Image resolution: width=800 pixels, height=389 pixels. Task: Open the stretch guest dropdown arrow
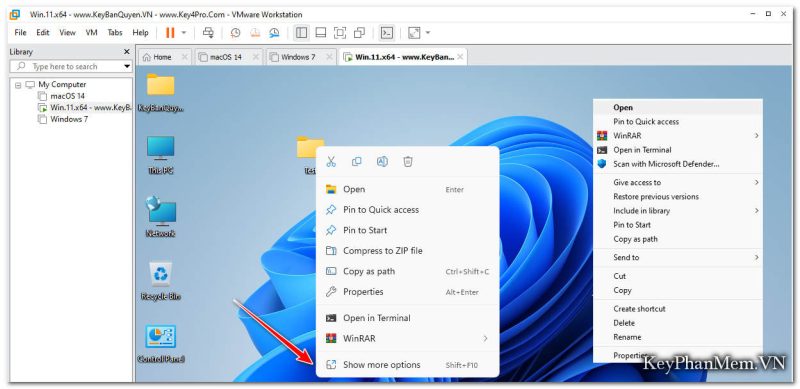coord(428,33)
